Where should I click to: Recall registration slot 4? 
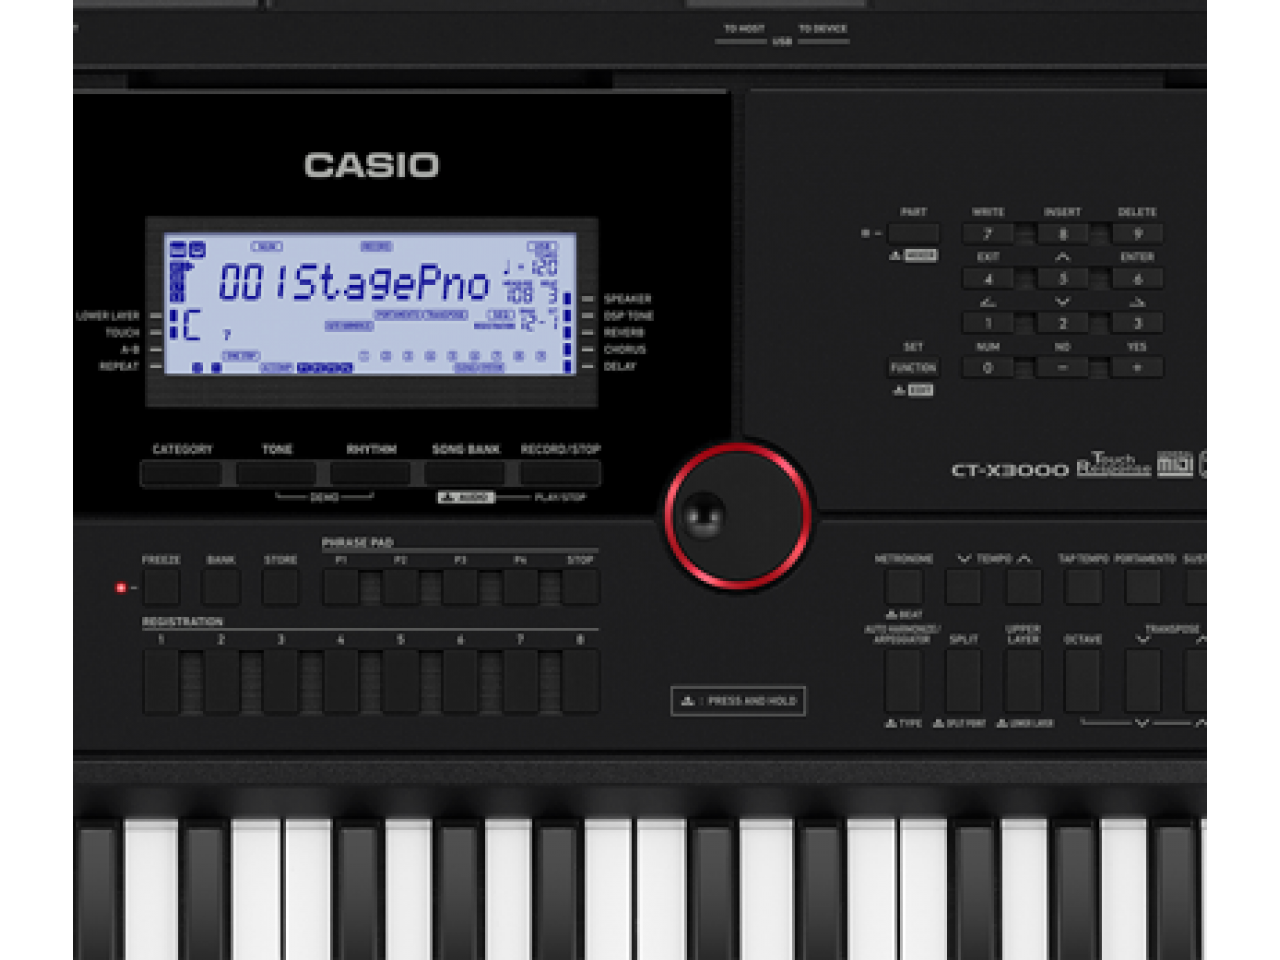click(x=341, y=682)
